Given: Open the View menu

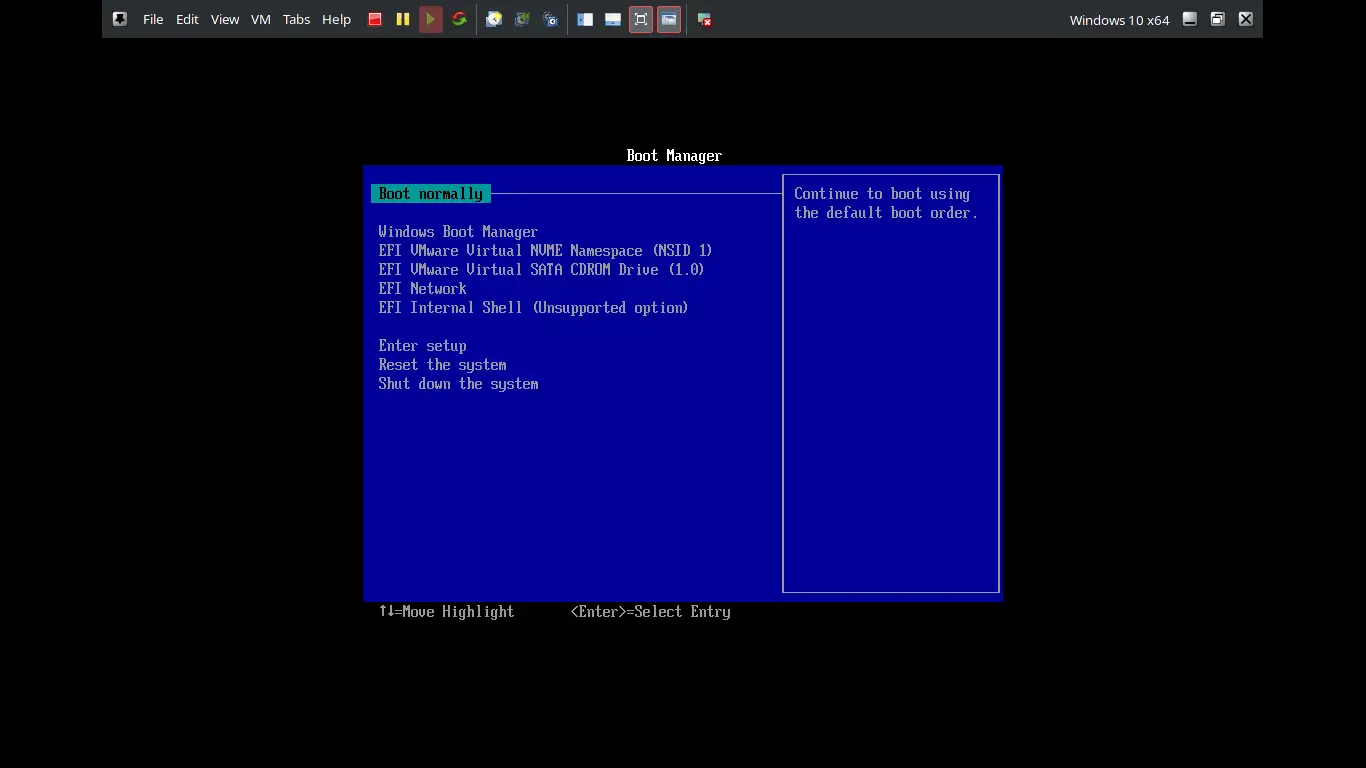Looking at the screenshot, I should click(x=225, y=19).
